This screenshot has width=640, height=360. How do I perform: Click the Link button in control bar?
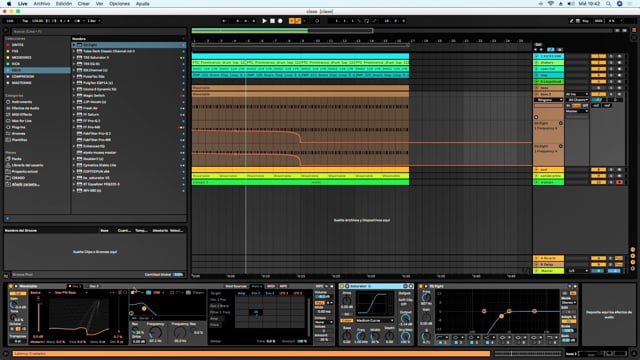[10, 21]
